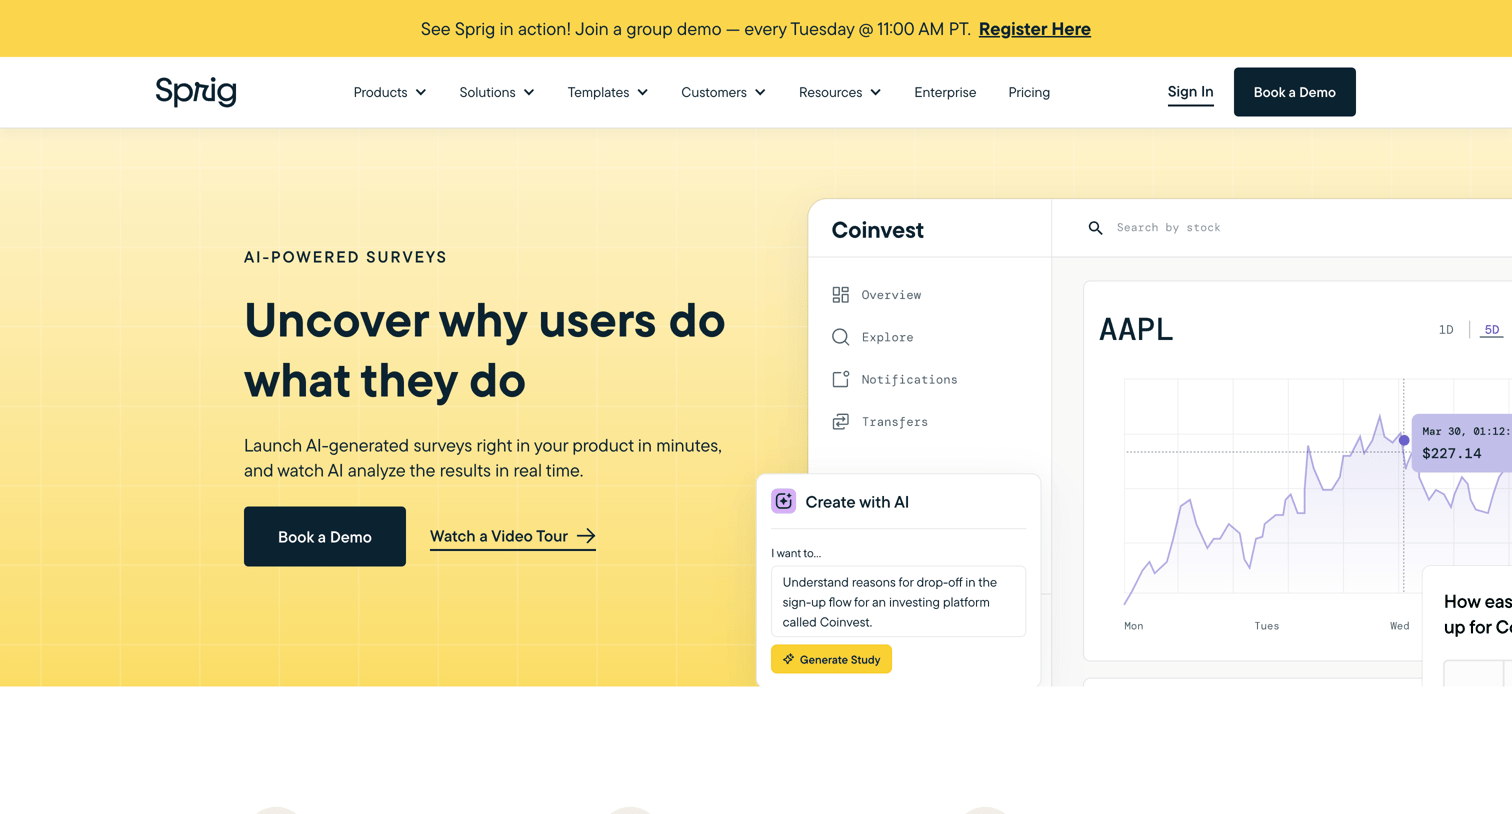Click the 'I want to...' prompt text box
Image resolution: width=1512 pixels, height=814 pixels.
click(898, 601)
